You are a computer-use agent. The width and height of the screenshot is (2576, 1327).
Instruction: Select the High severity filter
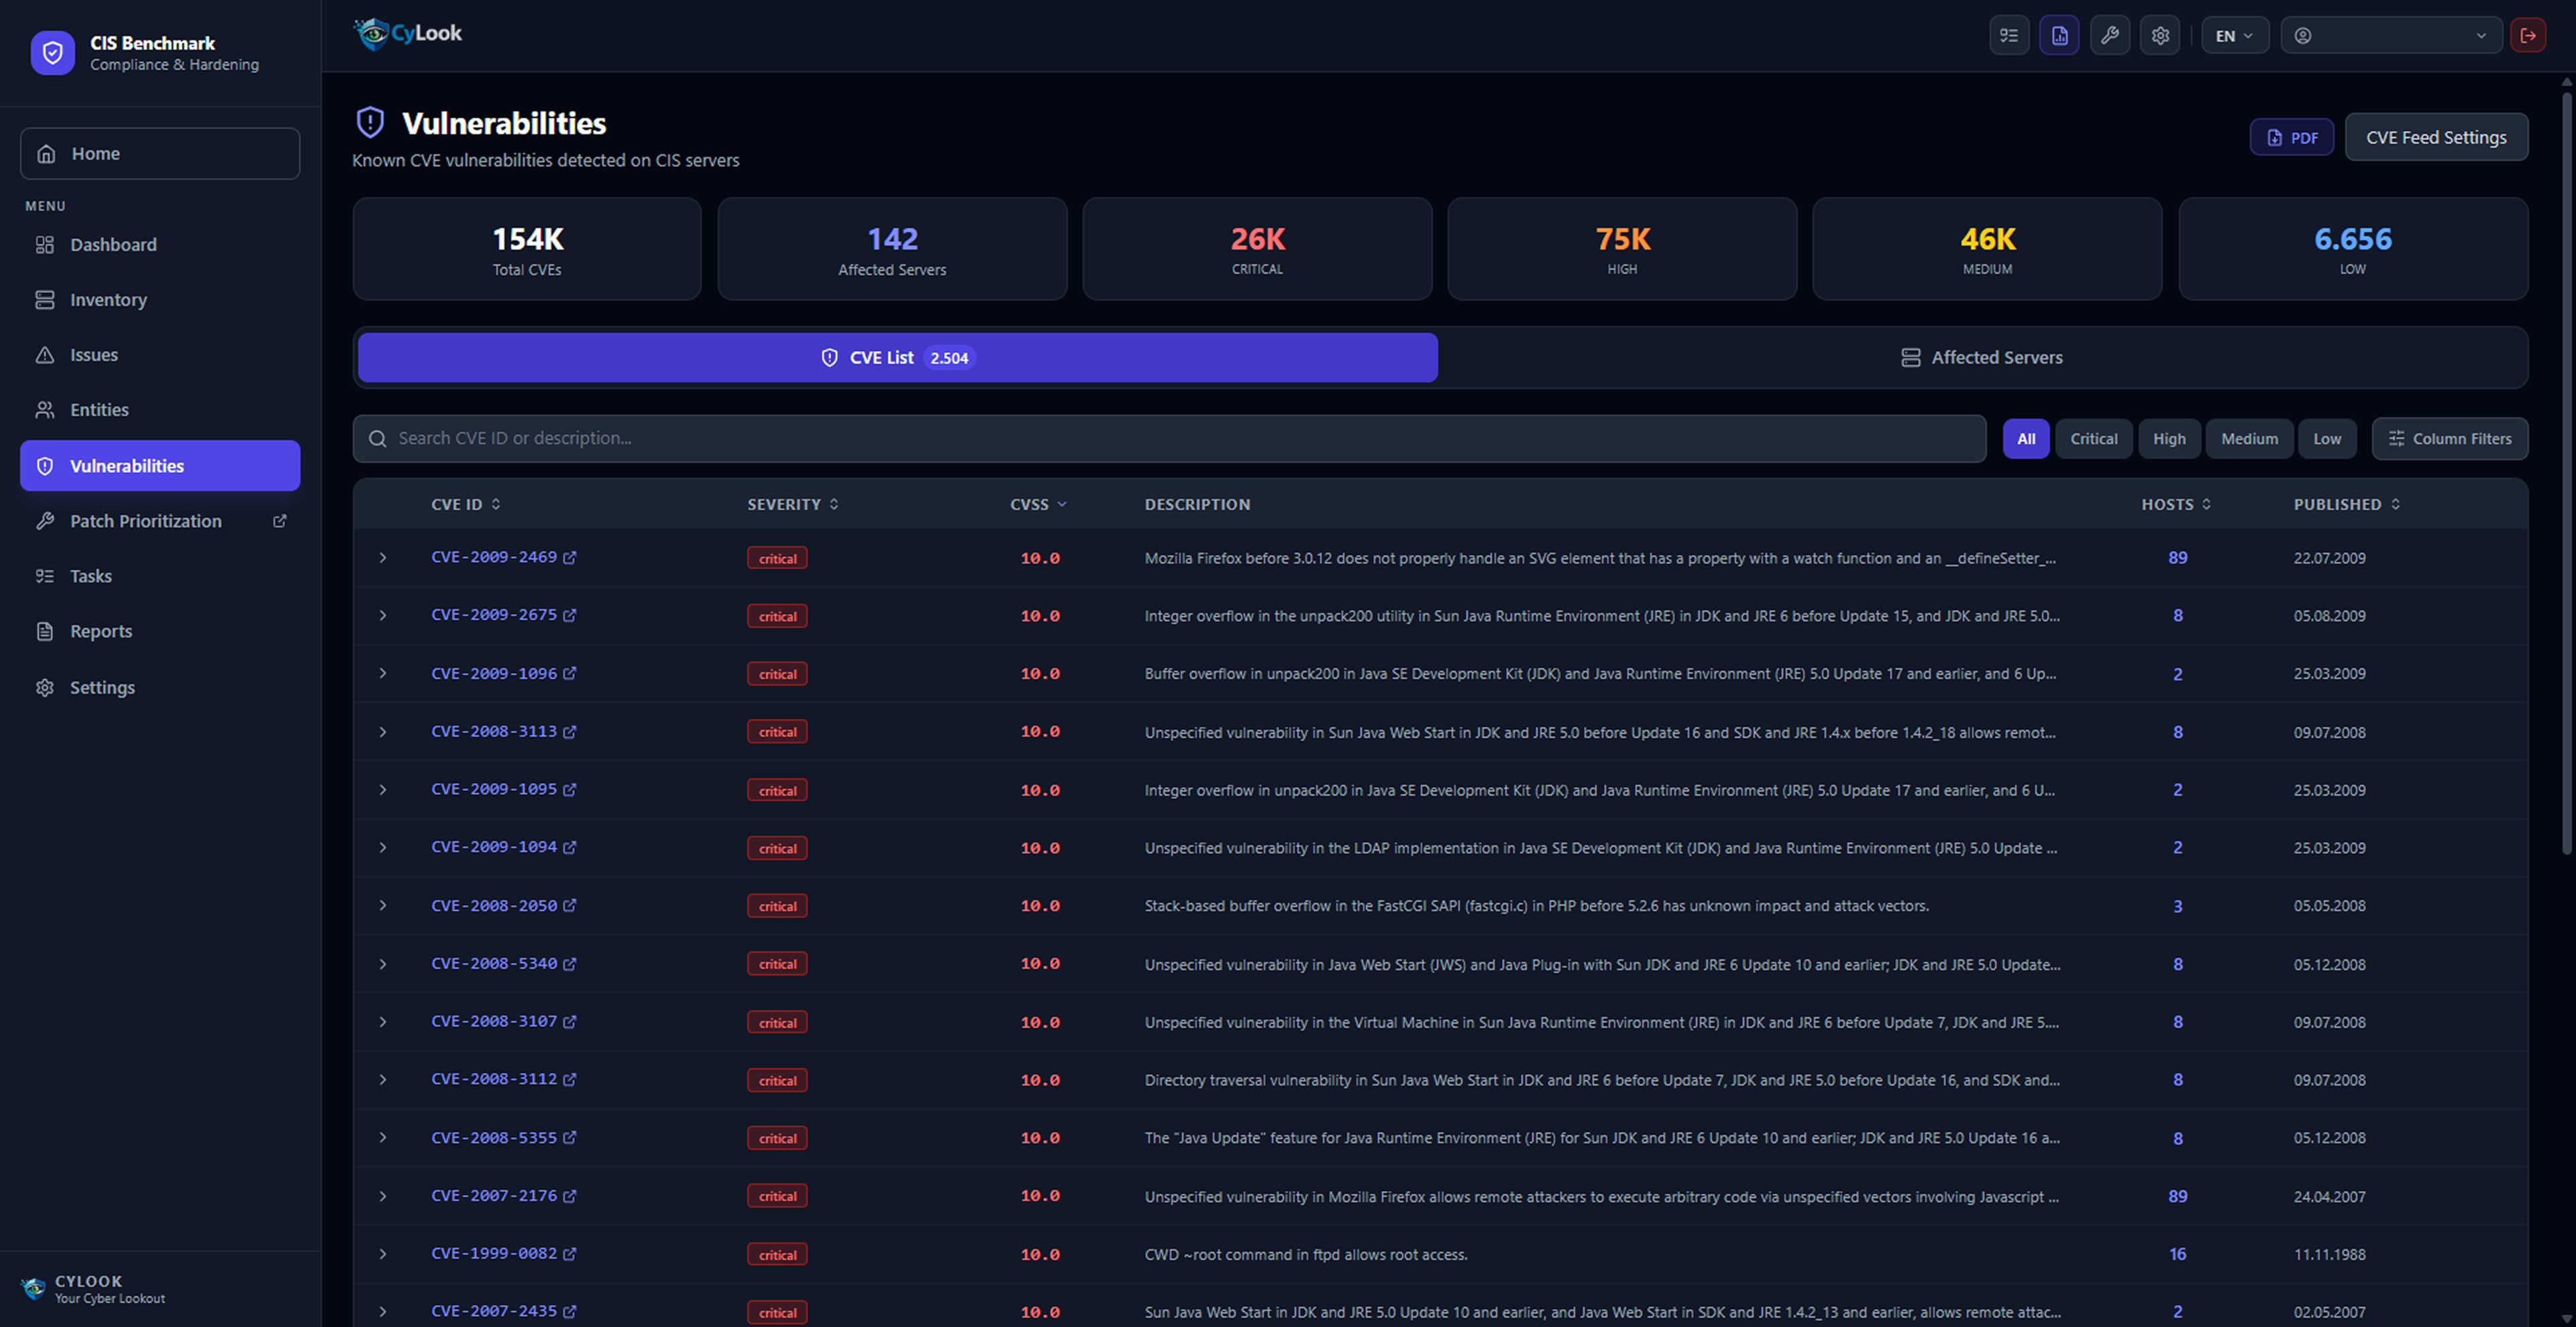[x=2169, y=439]
